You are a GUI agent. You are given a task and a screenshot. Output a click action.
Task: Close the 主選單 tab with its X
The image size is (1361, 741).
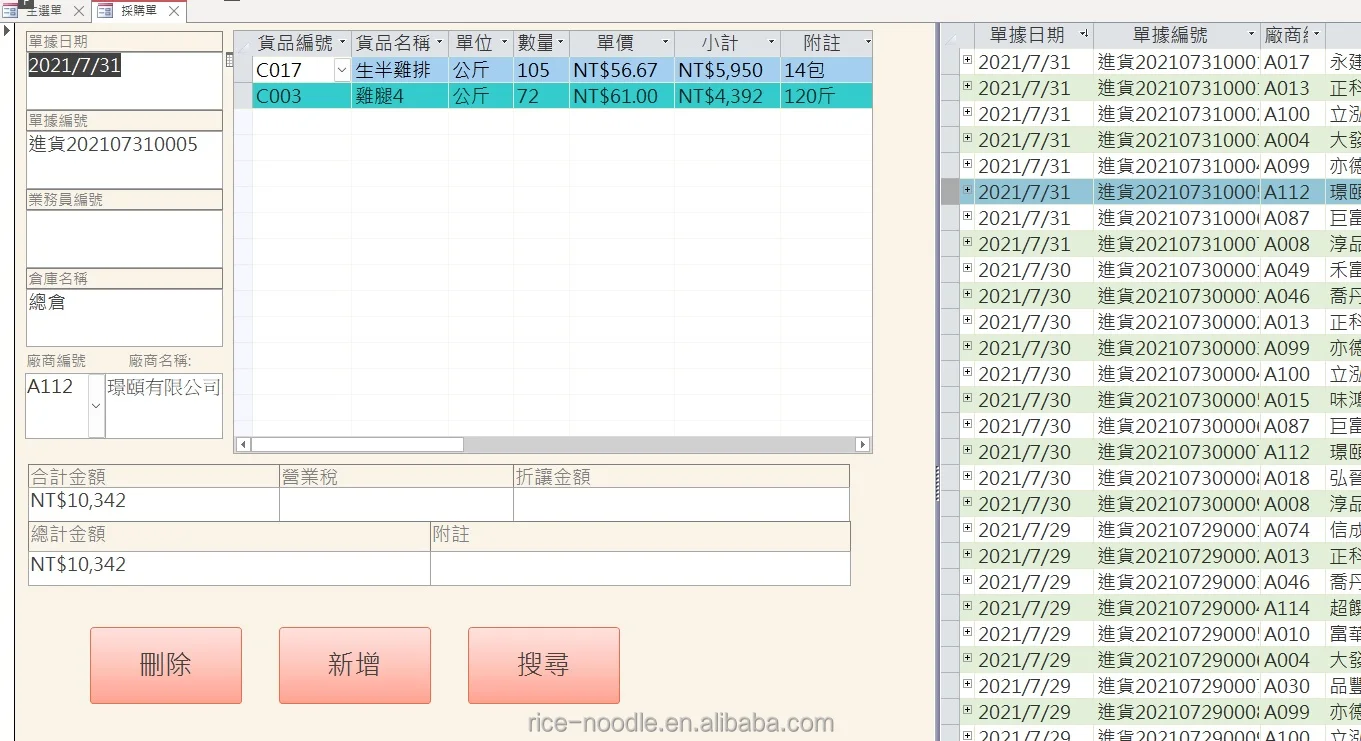(x=79, y=11)
